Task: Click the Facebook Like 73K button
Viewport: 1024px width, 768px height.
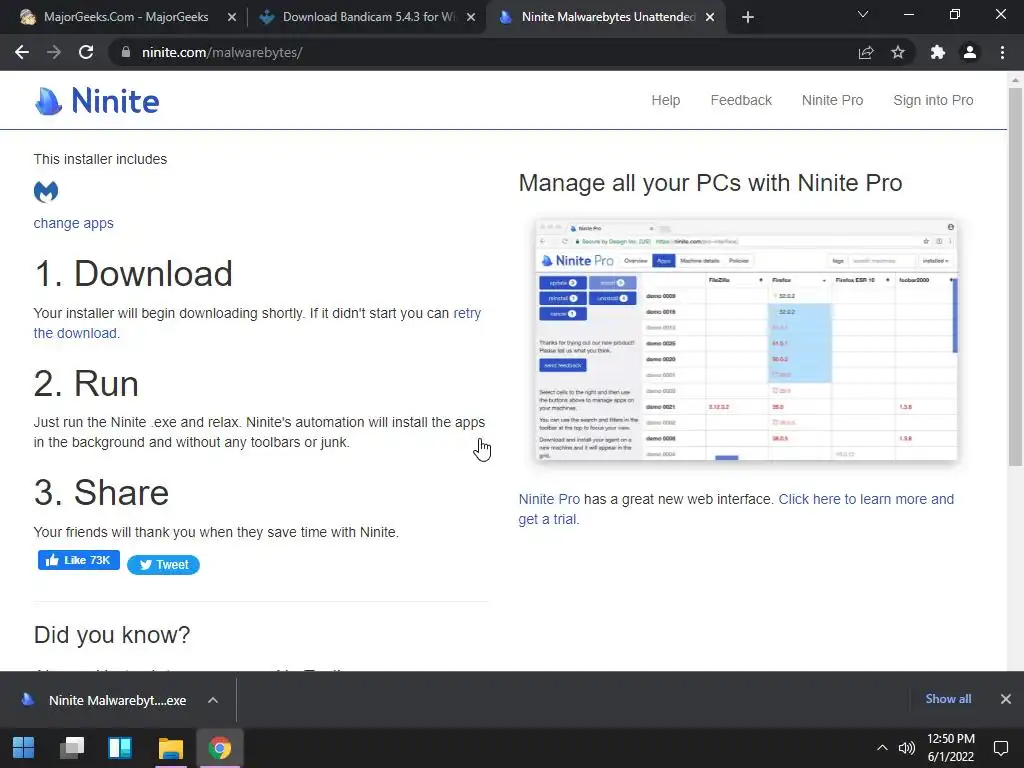Action: 79,560
